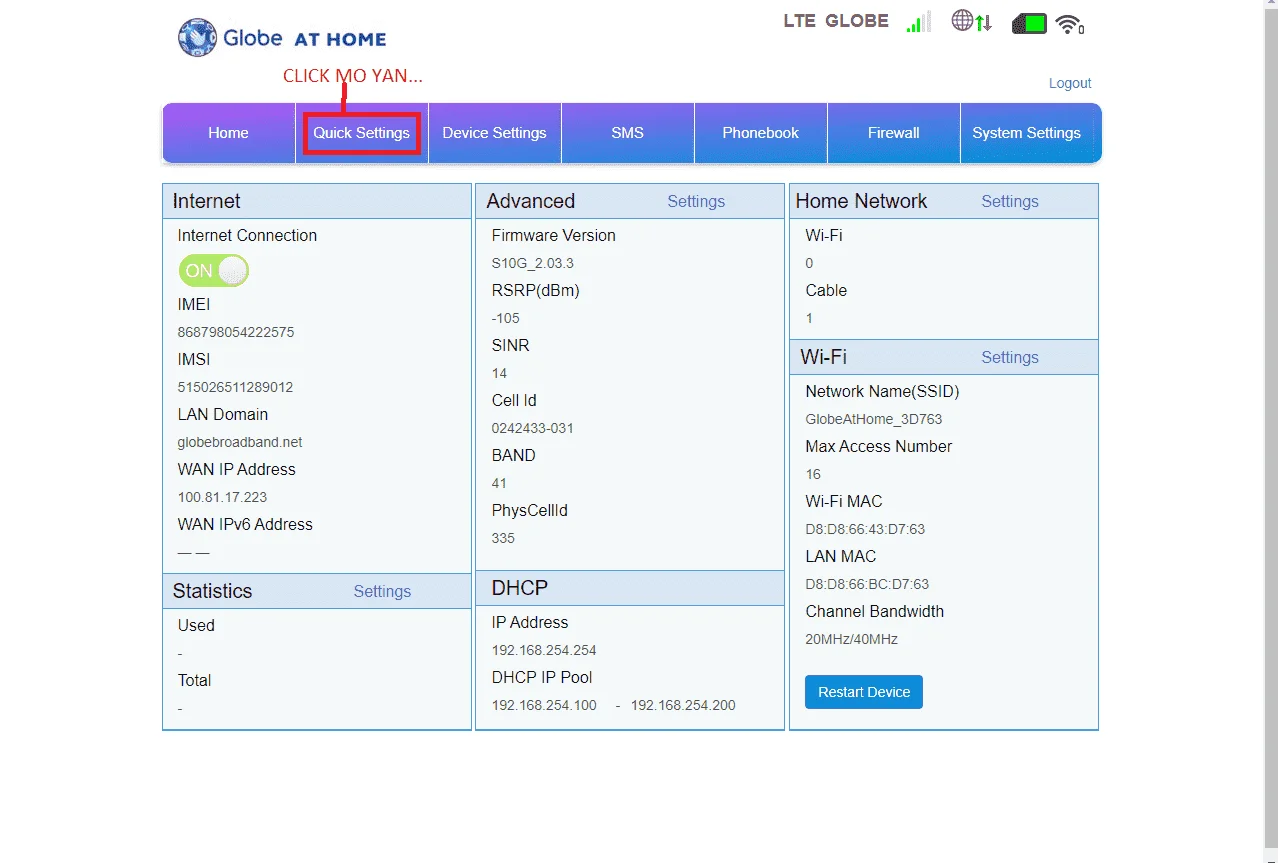Open the Home tab
Viewport: 1278px width, 863px height.
coord(228,133)
